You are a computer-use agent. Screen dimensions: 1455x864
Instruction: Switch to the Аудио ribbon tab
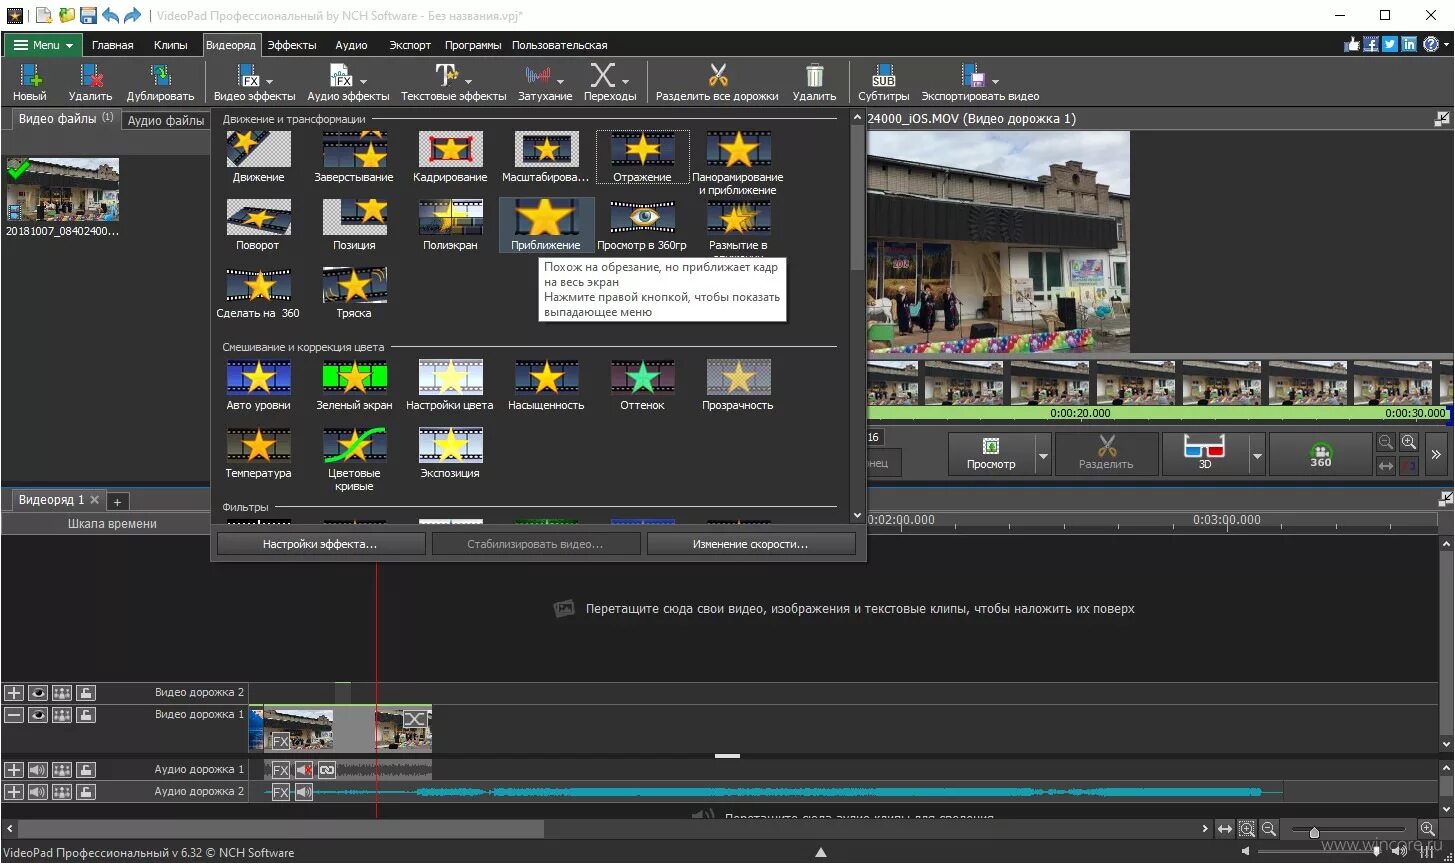coord(351,45)
